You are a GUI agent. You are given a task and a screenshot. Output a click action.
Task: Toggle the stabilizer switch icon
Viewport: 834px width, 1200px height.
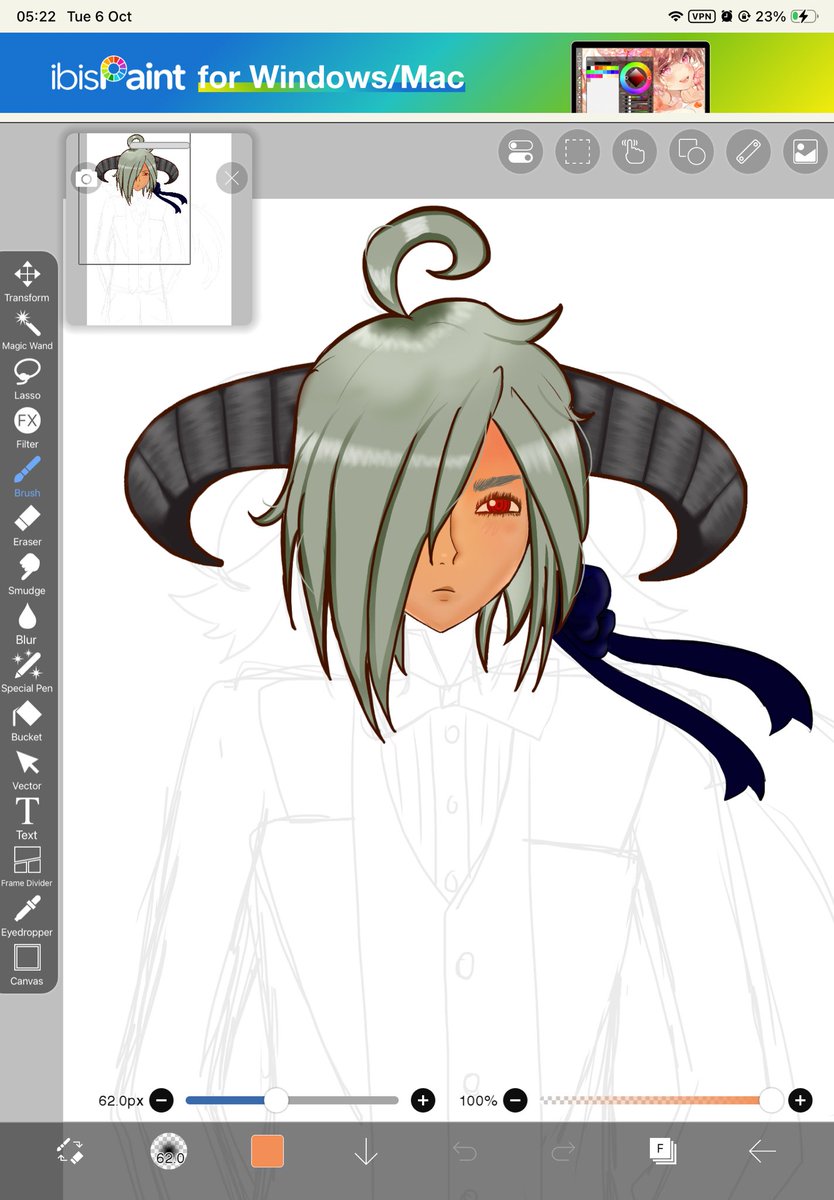coord(520,152)
